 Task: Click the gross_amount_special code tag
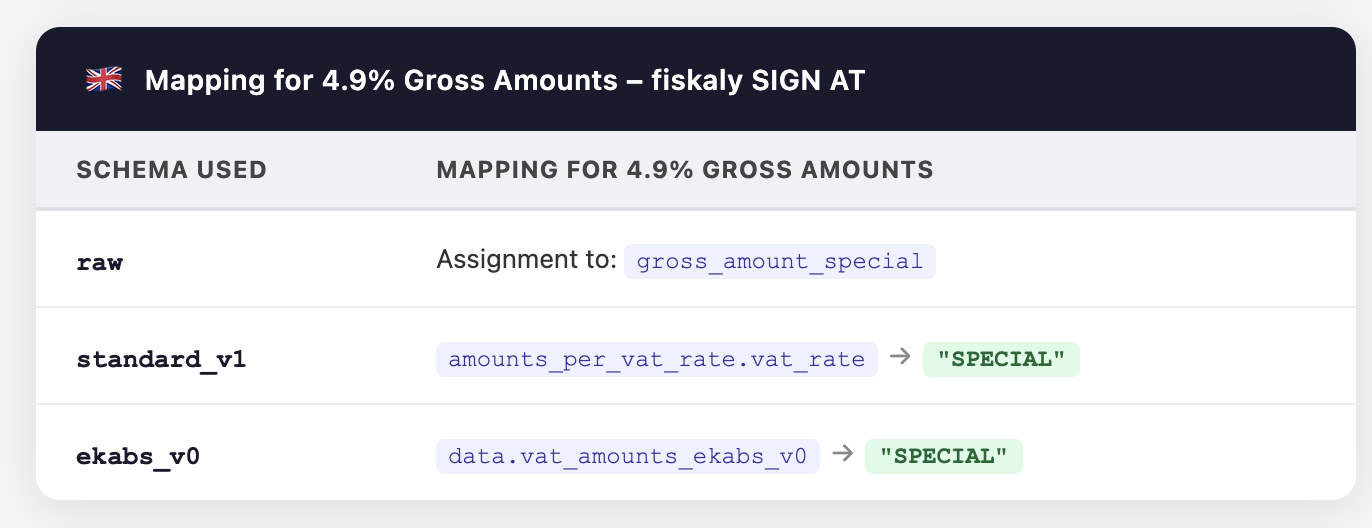[779, 262]
